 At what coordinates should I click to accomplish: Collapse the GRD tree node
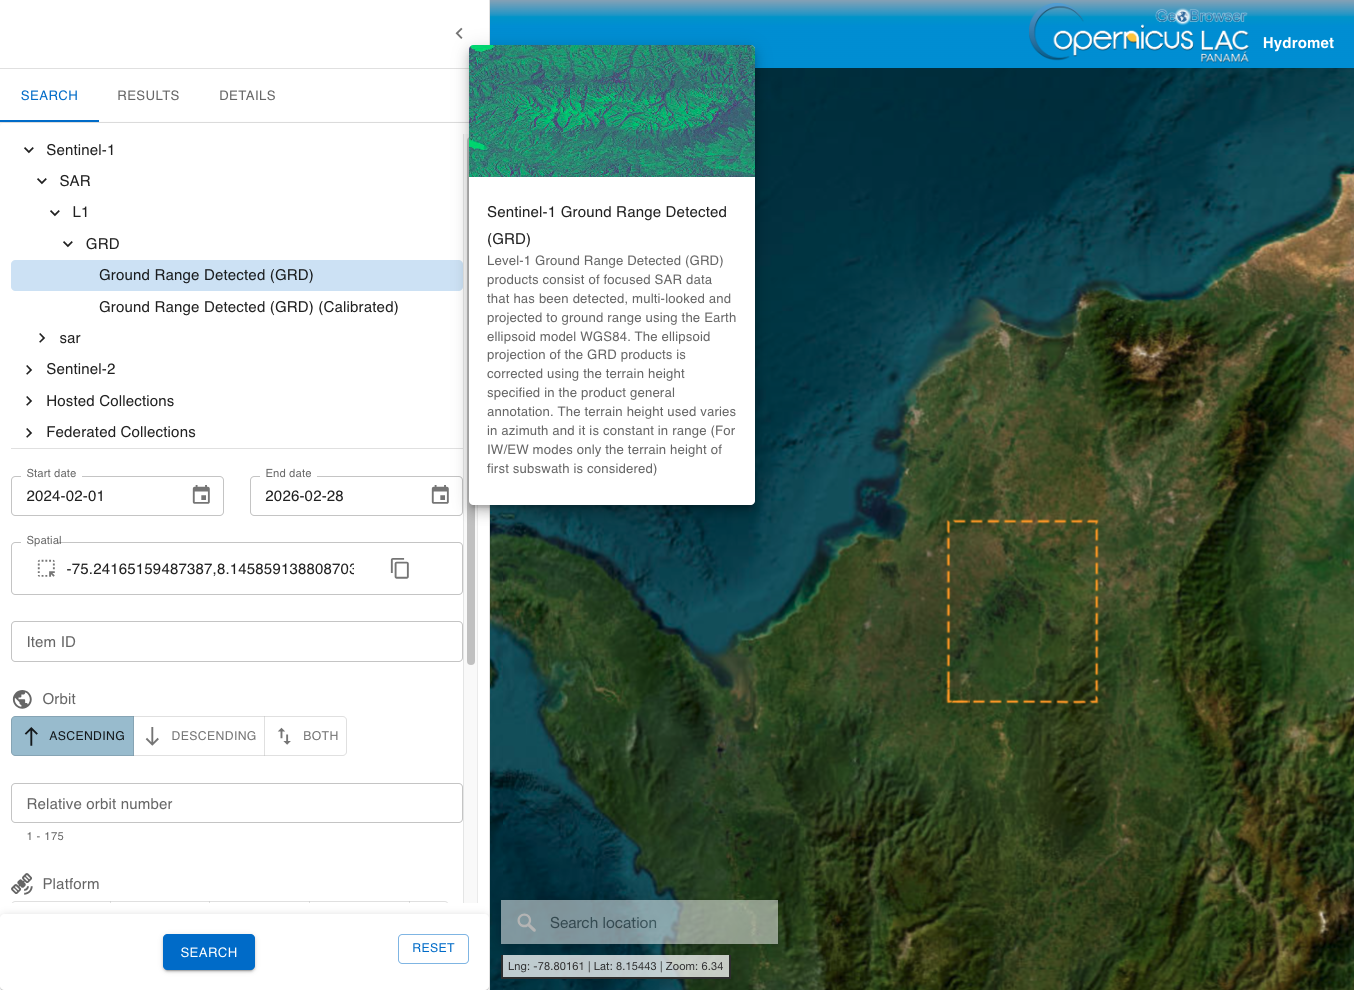[68, 244]
